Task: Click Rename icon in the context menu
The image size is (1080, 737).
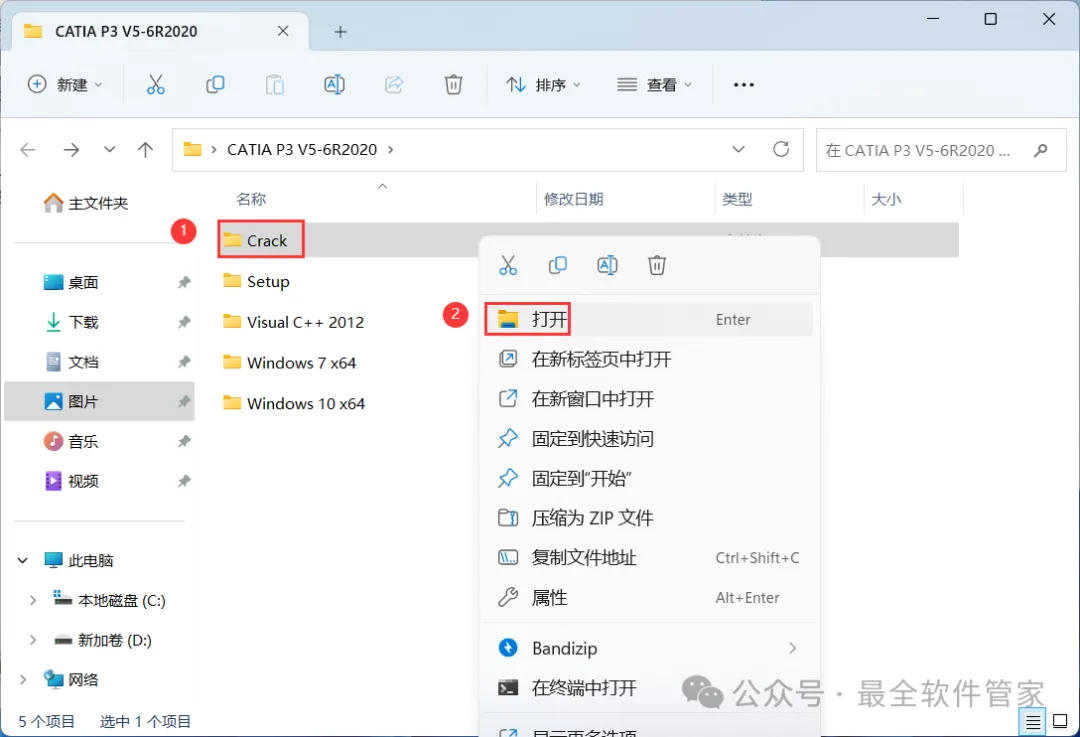Action: point(608,265)
